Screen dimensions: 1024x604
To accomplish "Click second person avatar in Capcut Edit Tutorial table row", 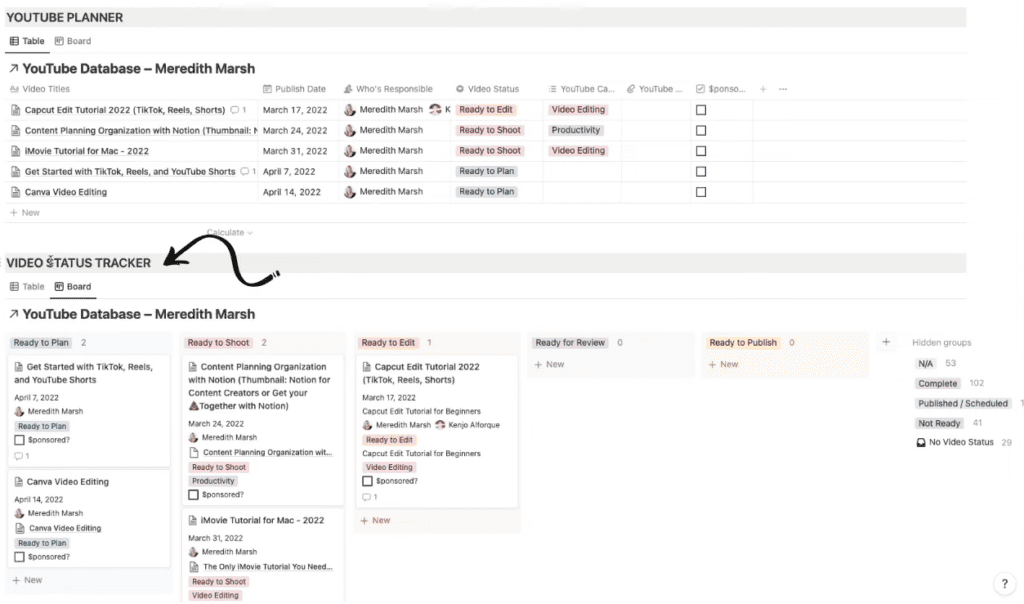I will click(x=435, y=110).
